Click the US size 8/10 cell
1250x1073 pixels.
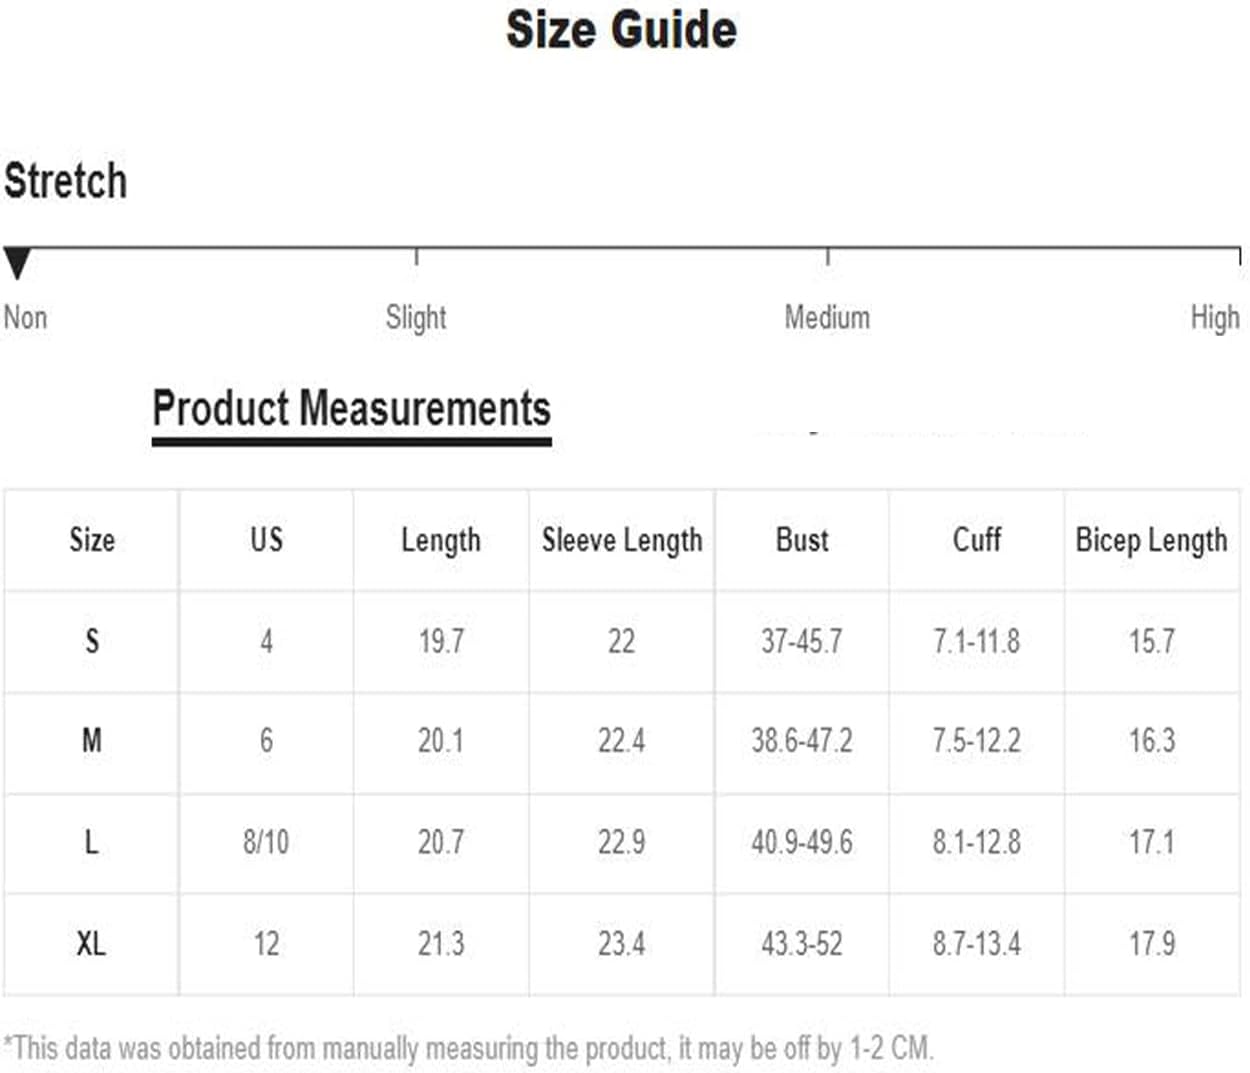(x=266, y=842)
